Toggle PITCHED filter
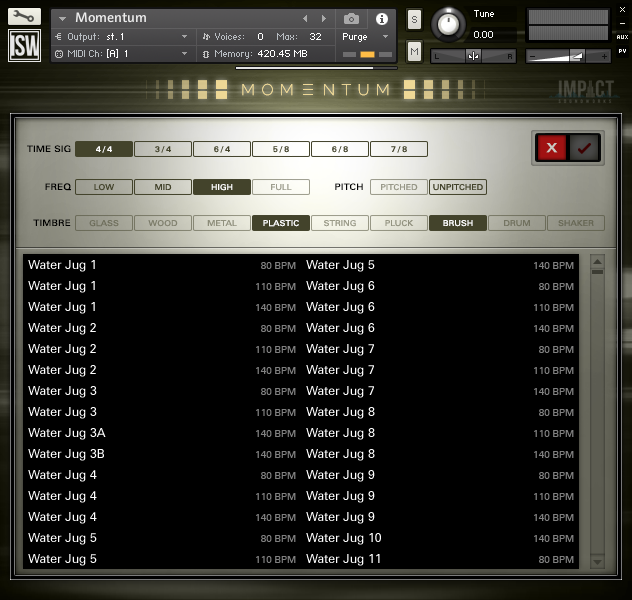The width and height of the screenshot is (632, 600). coord(399,187)
